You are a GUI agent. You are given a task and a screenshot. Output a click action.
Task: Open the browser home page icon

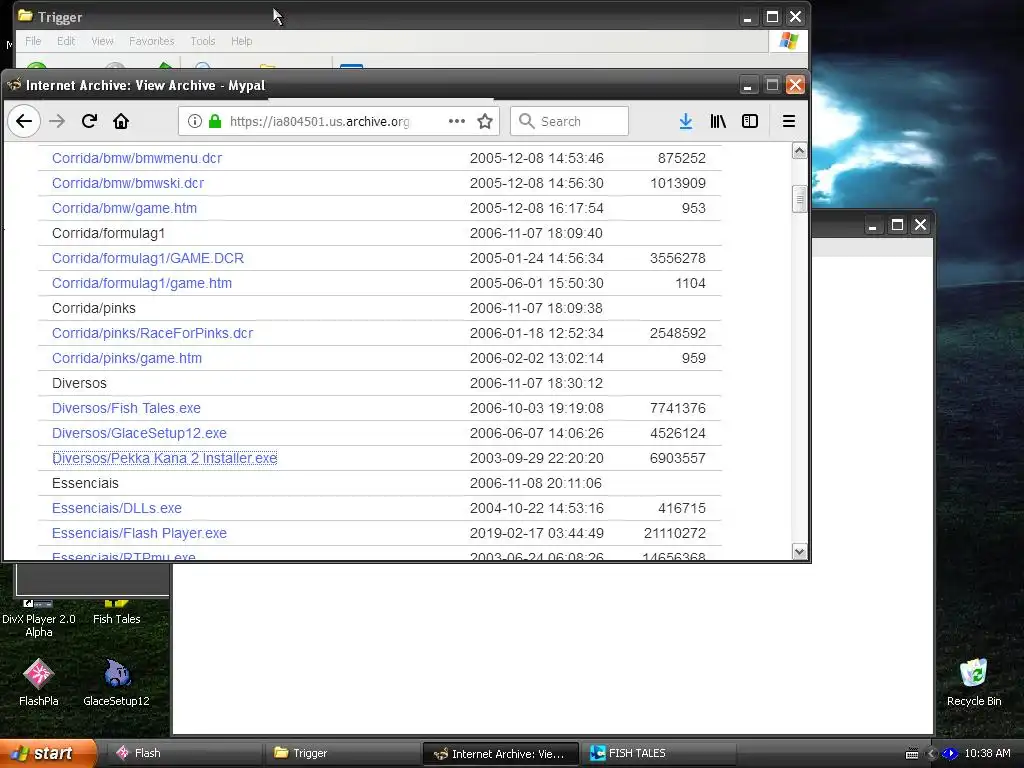point(121,121)
